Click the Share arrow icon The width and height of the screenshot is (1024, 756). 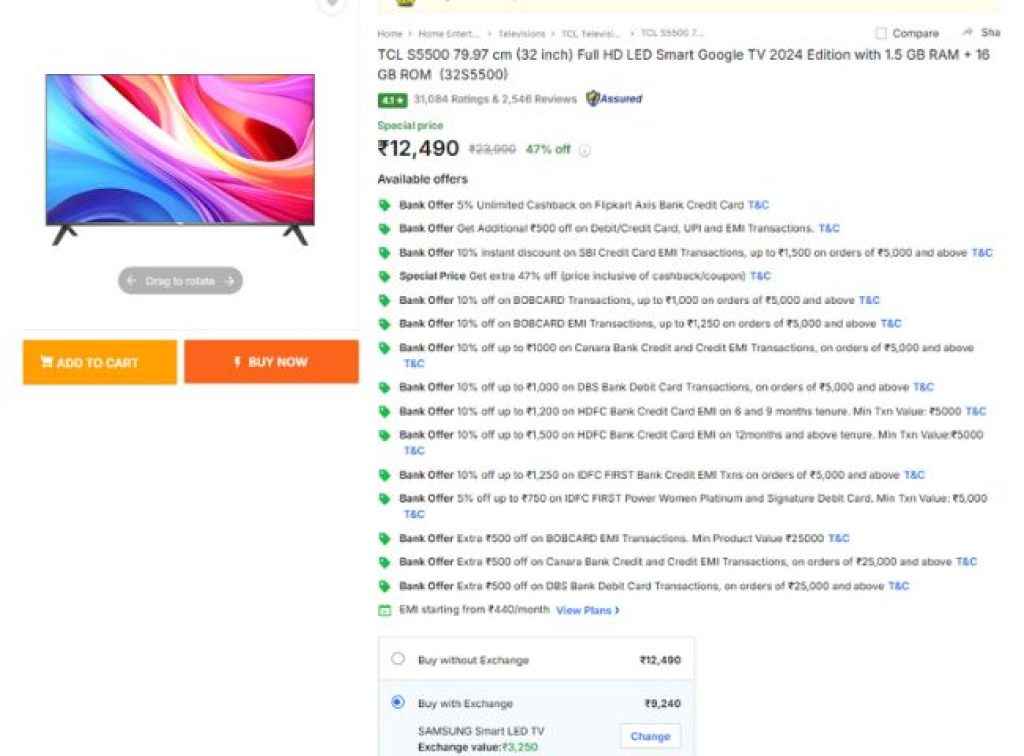[x=968, y=33]
